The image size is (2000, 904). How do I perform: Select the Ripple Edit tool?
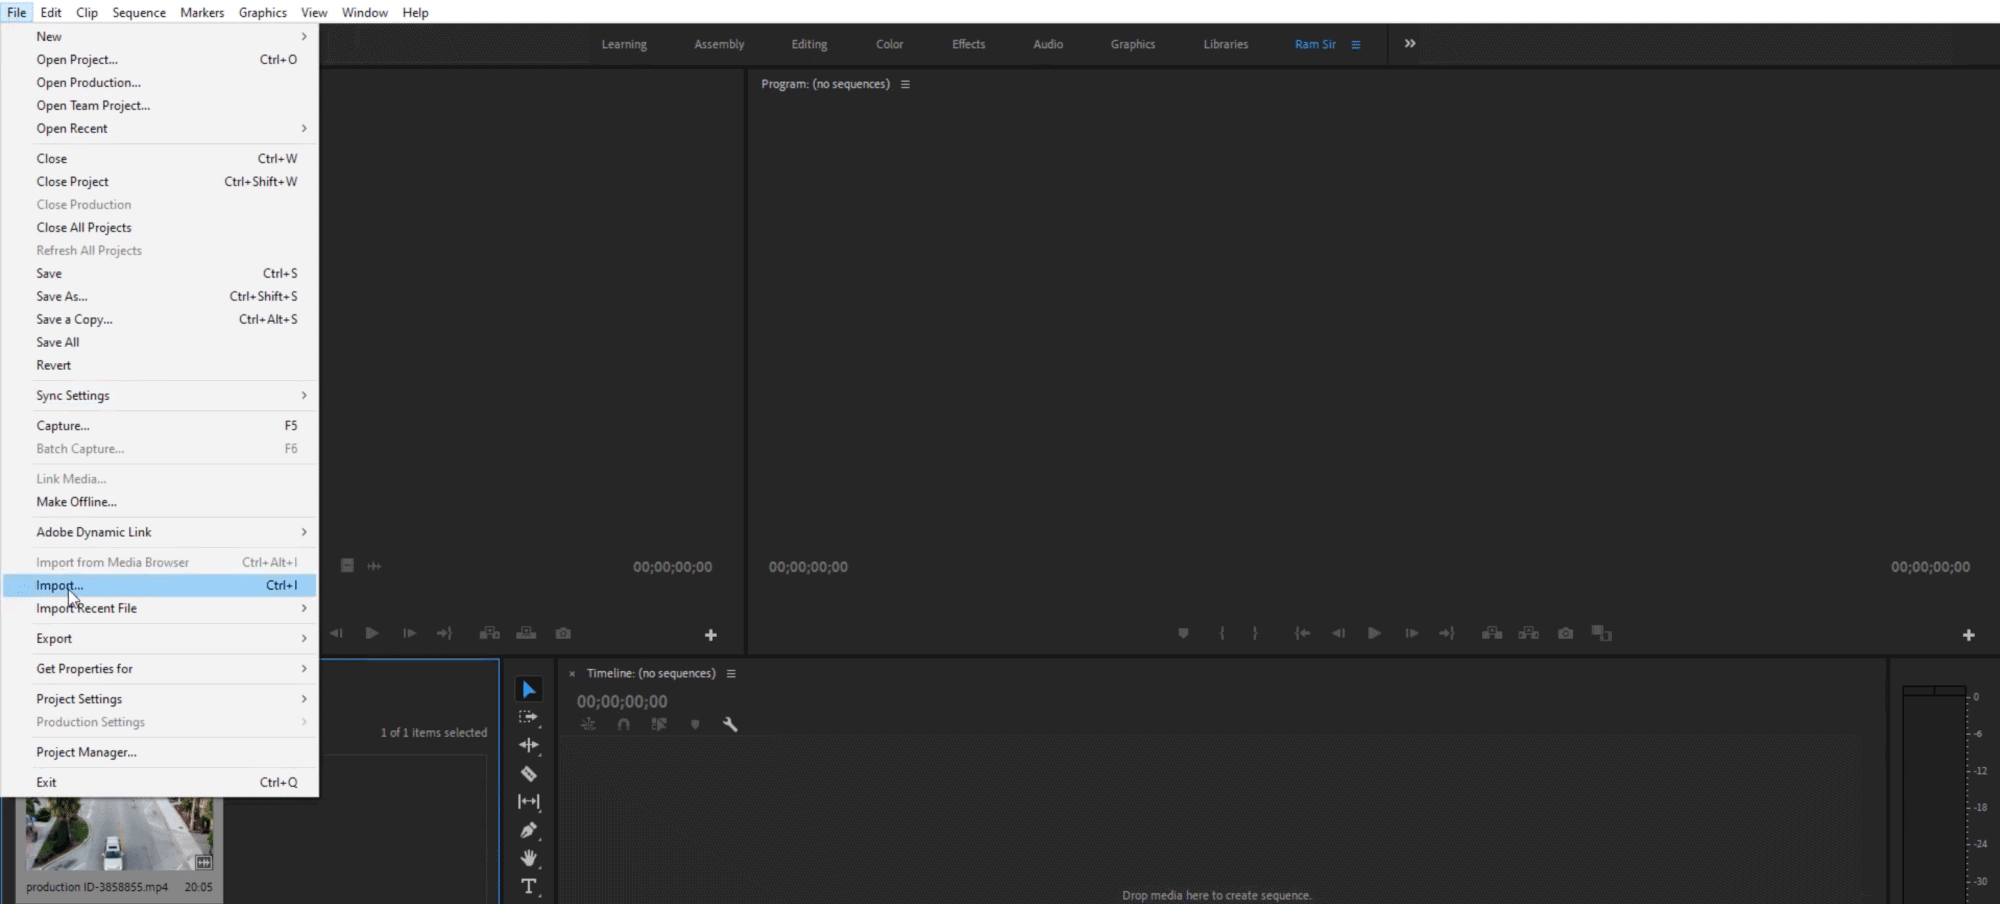(x=528, y=745)
